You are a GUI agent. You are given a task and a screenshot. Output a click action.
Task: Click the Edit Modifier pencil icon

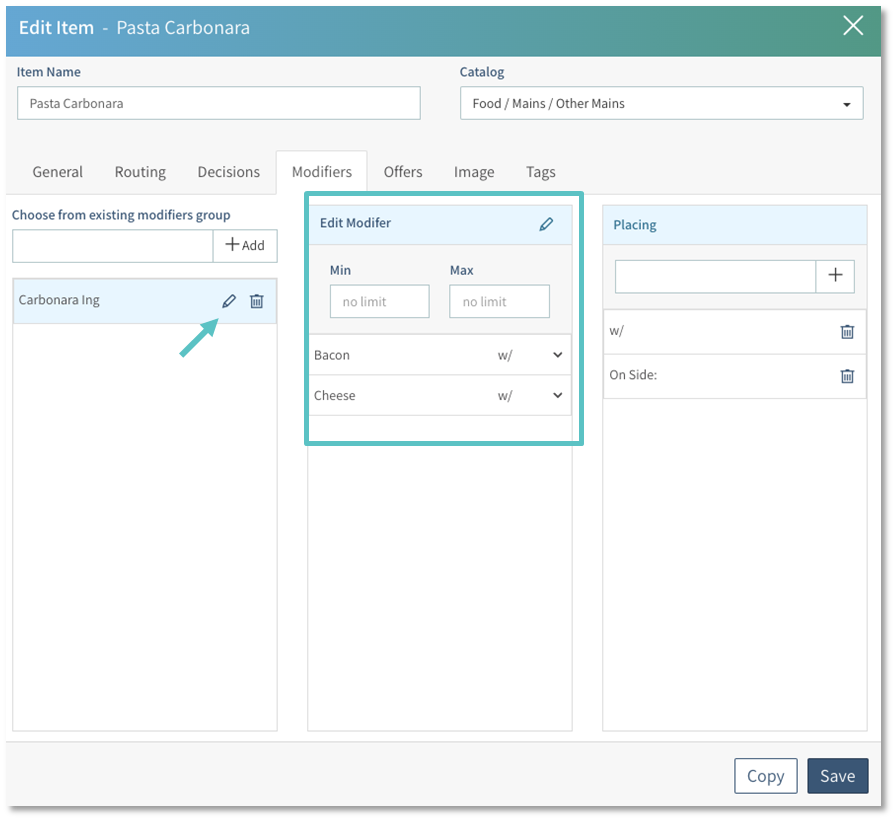click(x=546, y=224)
